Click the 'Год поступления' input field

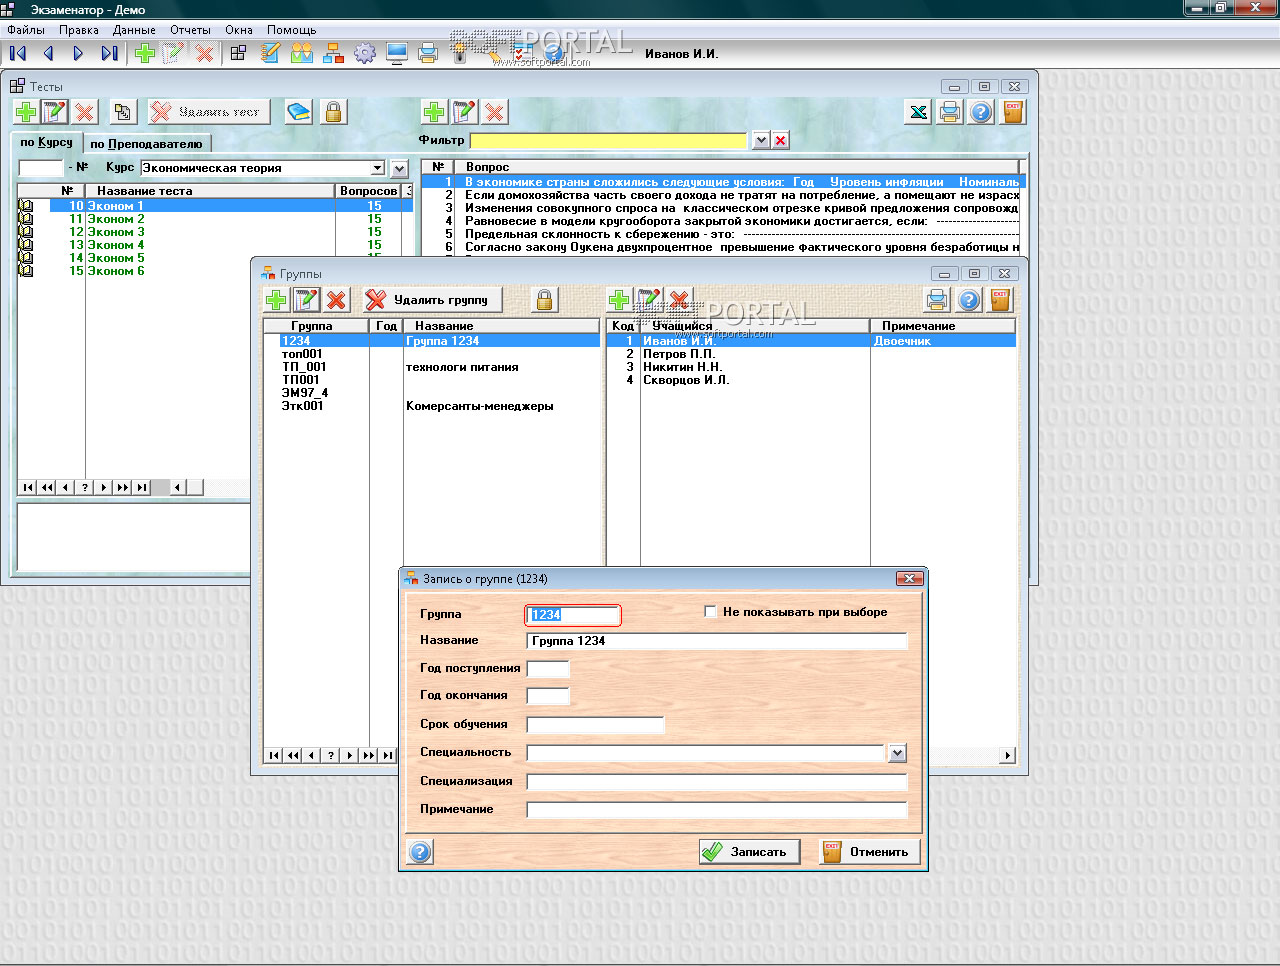click(x=548, y=668)
